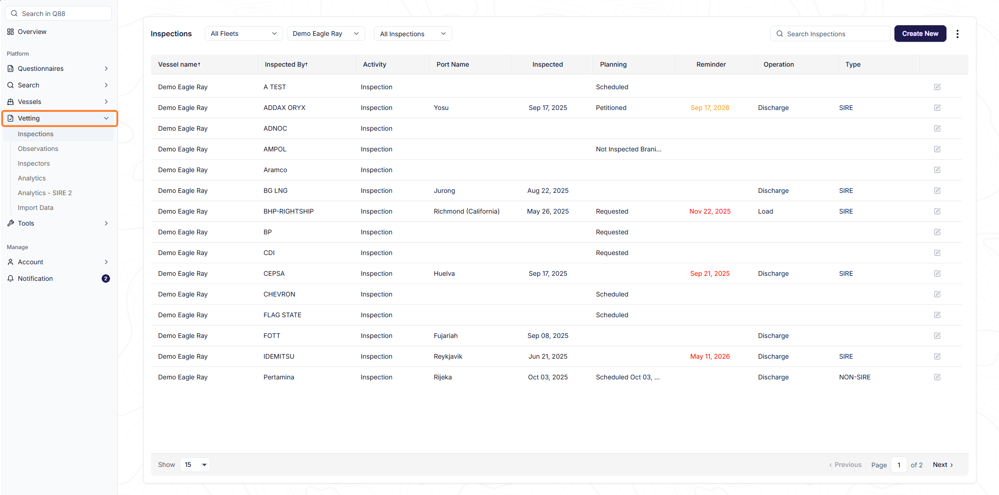Screen dimensions: 999x495
Task: Change the Show rows-per-page dropdown
Action: pyautogui.click(x=195, y=465)
